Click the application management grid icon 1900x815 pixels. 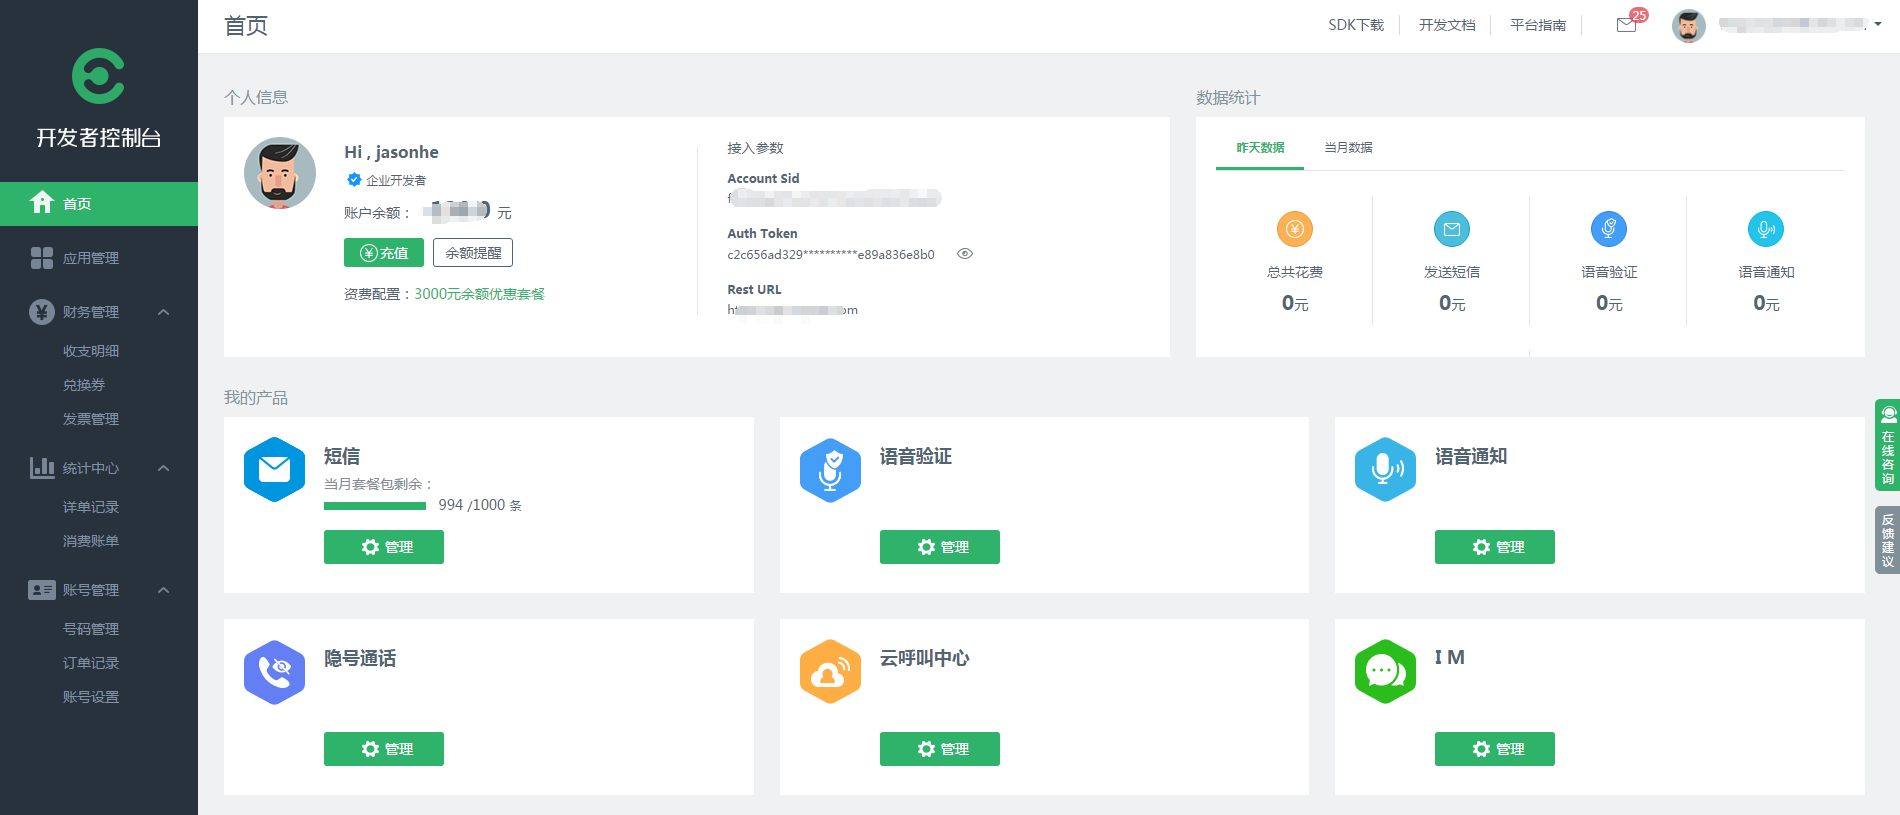coord(42,258)
